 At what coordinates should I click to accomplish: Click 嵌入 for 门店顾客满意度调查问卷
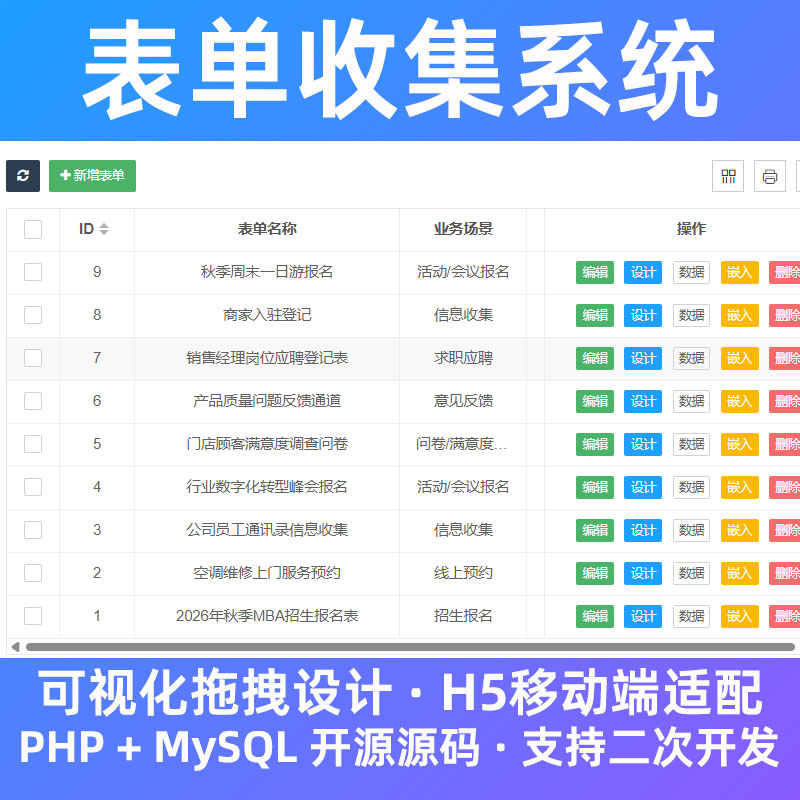click(x=740, y=444)
